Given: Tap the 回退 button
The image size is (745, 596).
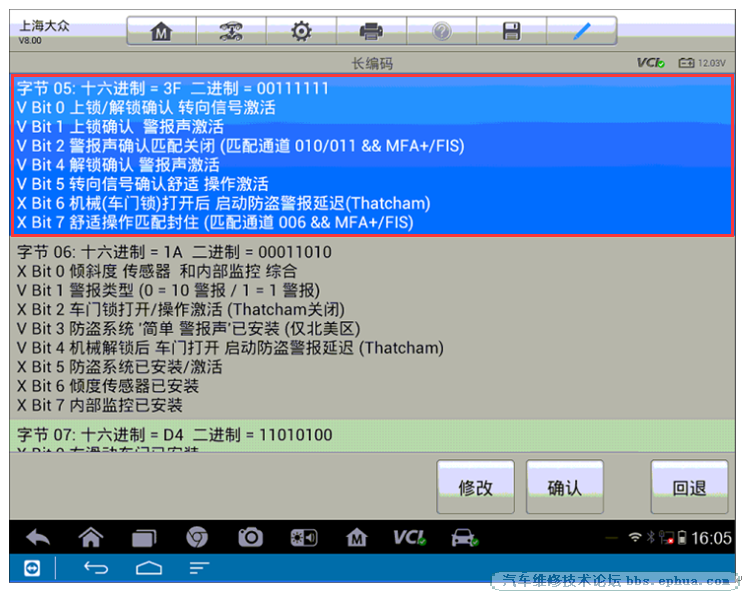Looking at the screenshot, I should [689, 487].
